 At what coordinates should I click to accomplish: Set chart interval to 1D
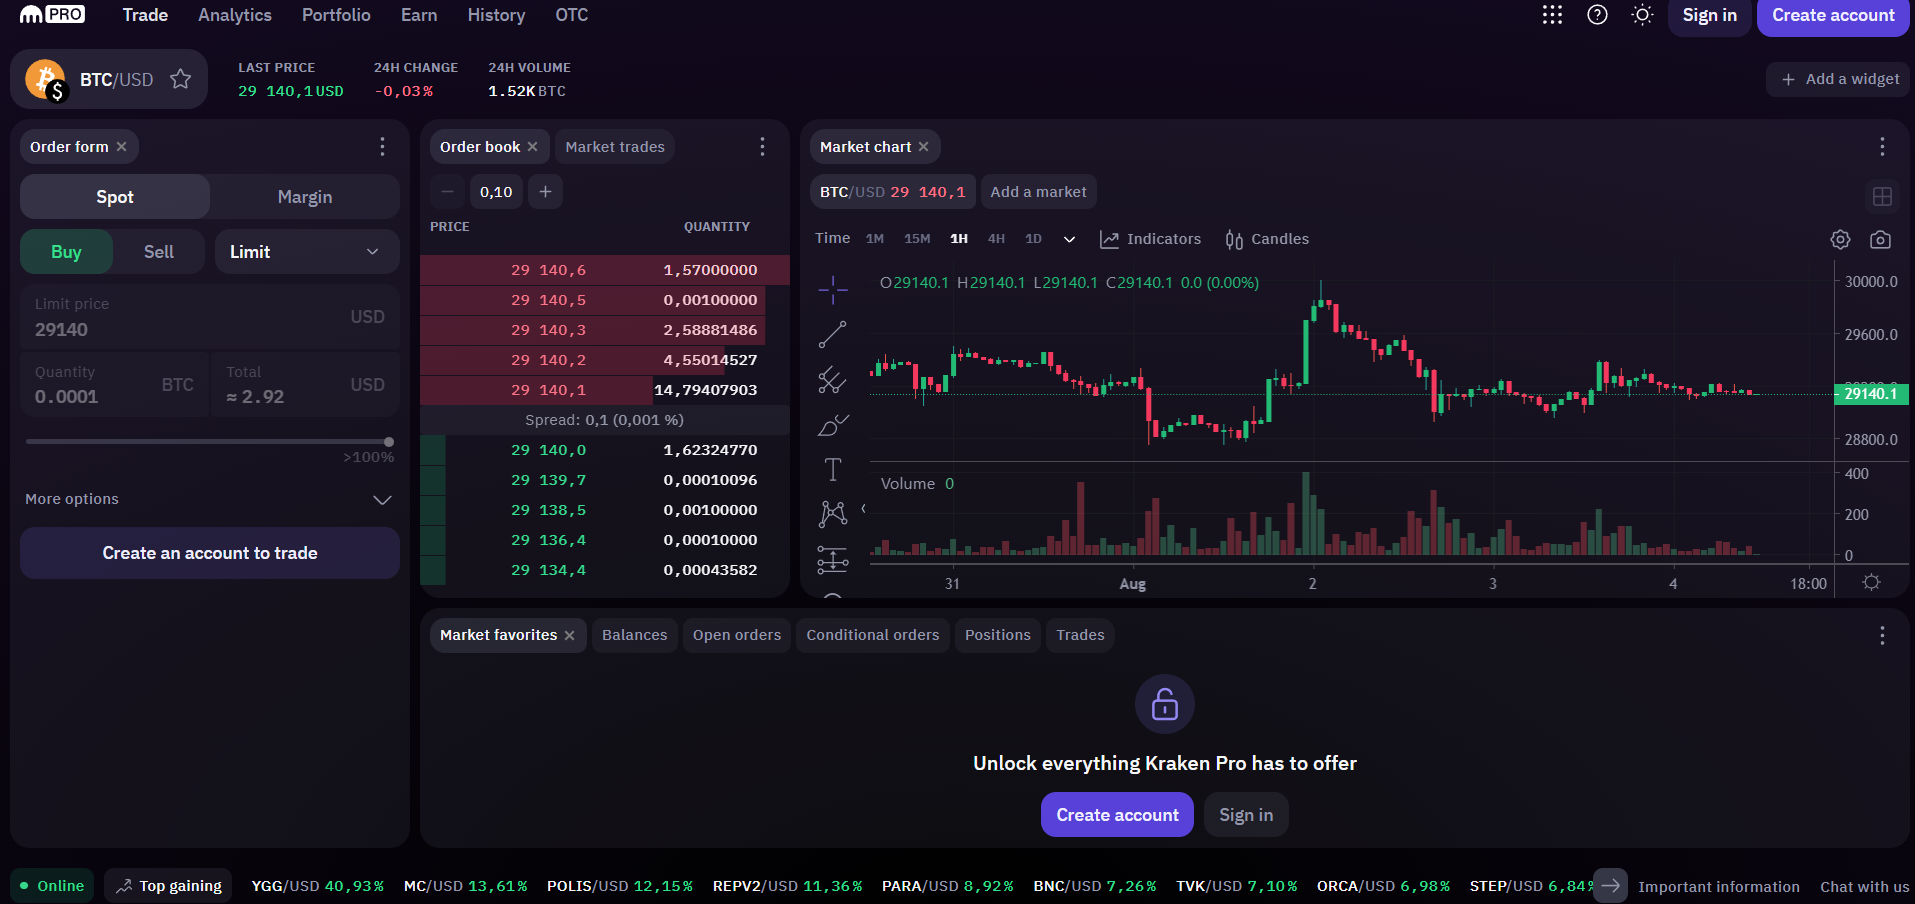[x=1033, y=239]
